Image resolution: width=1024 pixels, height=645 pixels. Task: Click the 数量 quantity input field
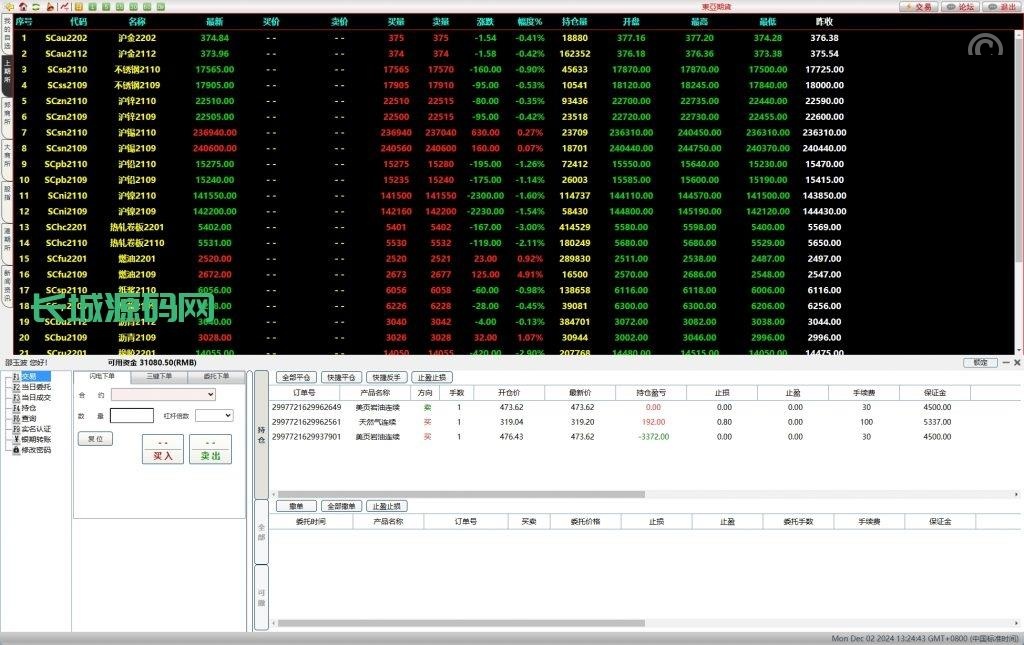132,415
